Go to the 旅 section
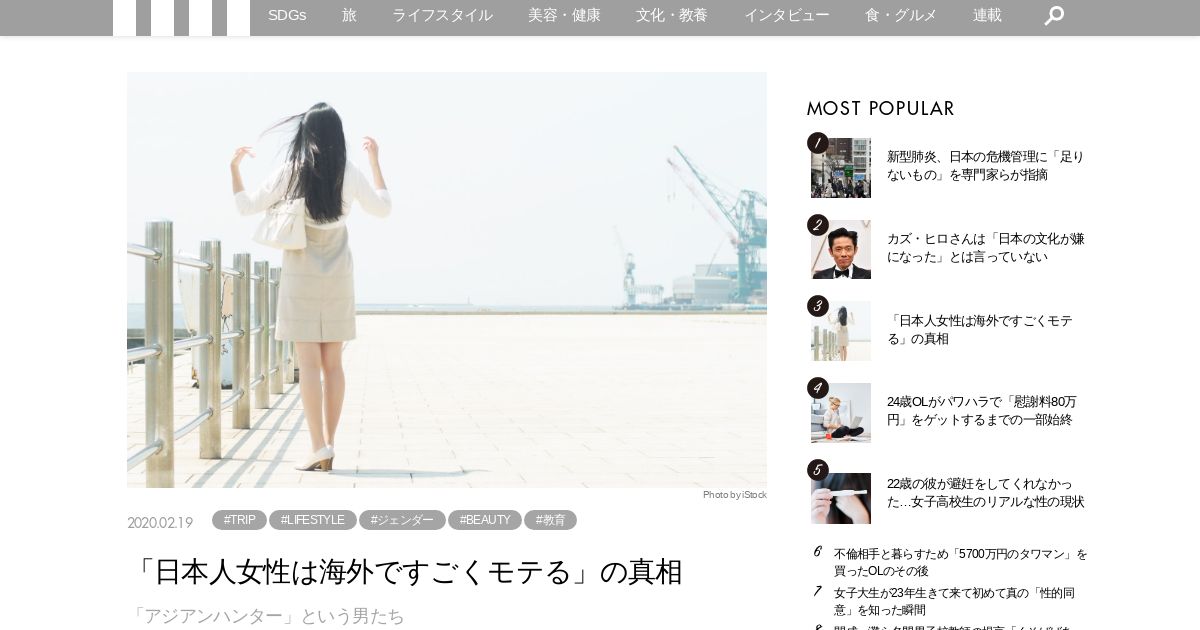The width and height of the screenshot is (1200, 630). click(349, 15)
